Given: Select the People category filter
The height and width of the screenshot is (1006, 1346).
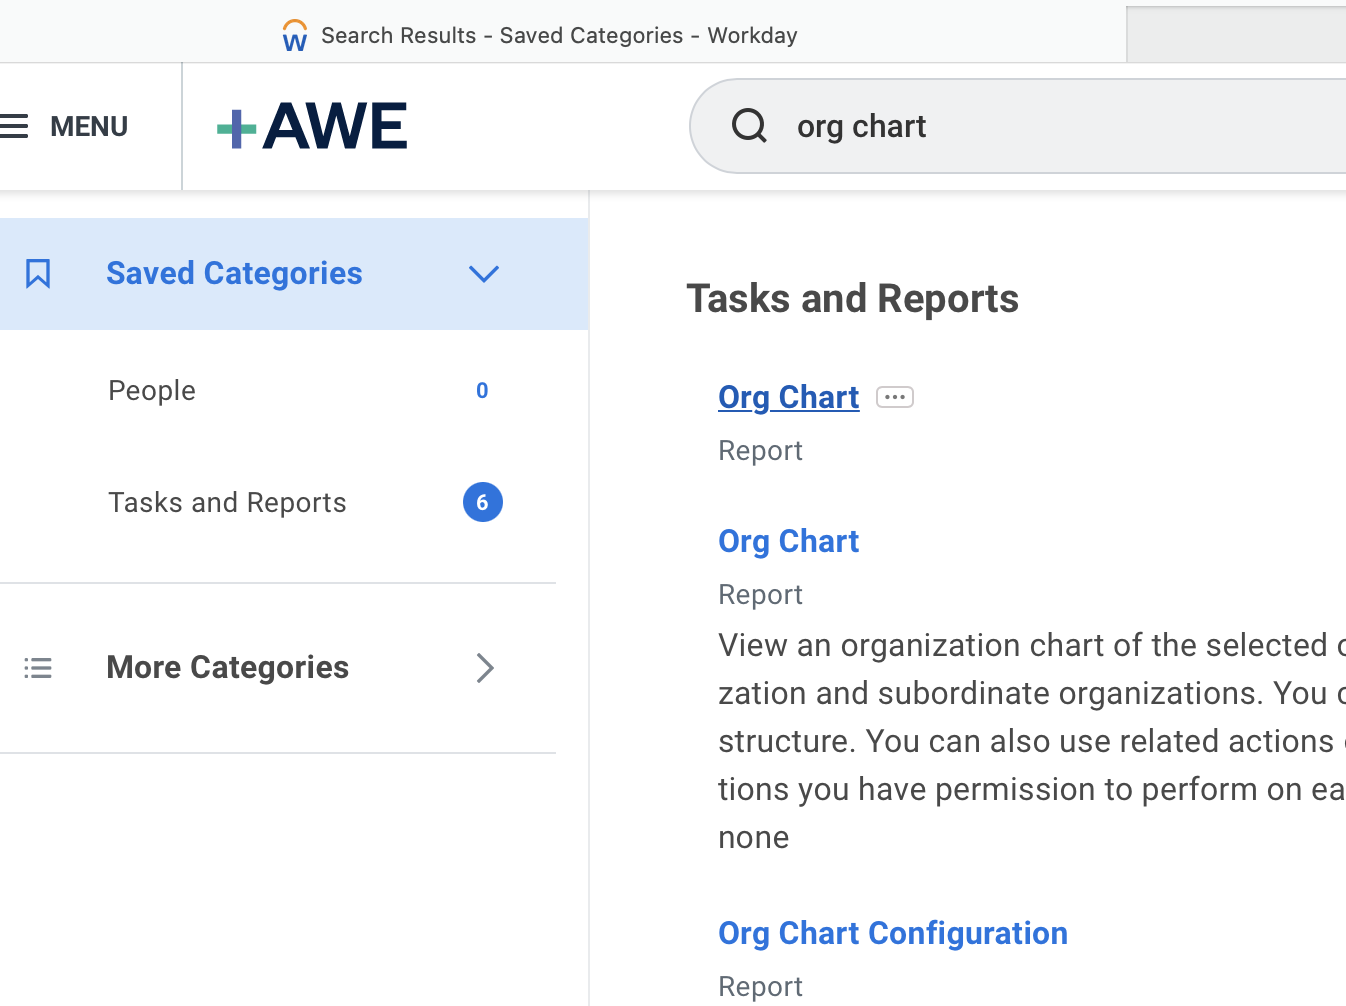Looking at the screenshot, I should [152, 390].
